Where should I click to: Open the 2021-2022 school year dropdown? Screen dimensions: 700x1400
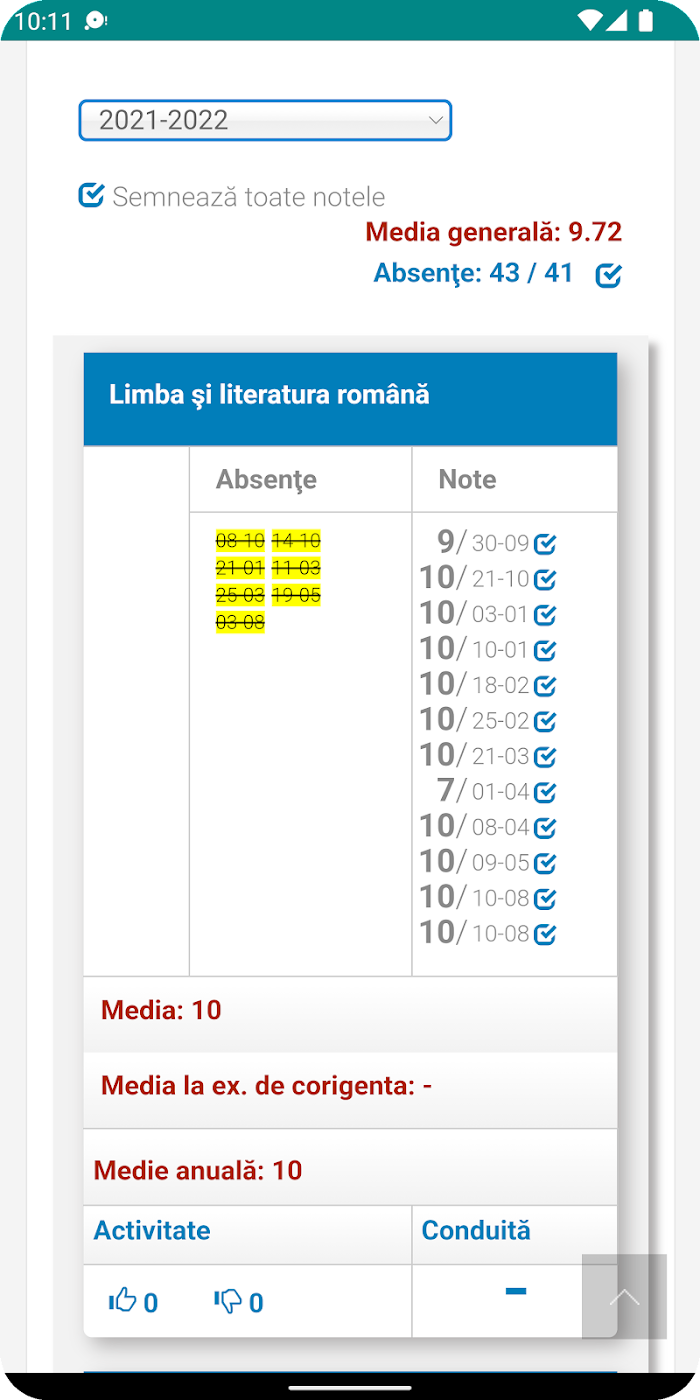tap(265, 120)
